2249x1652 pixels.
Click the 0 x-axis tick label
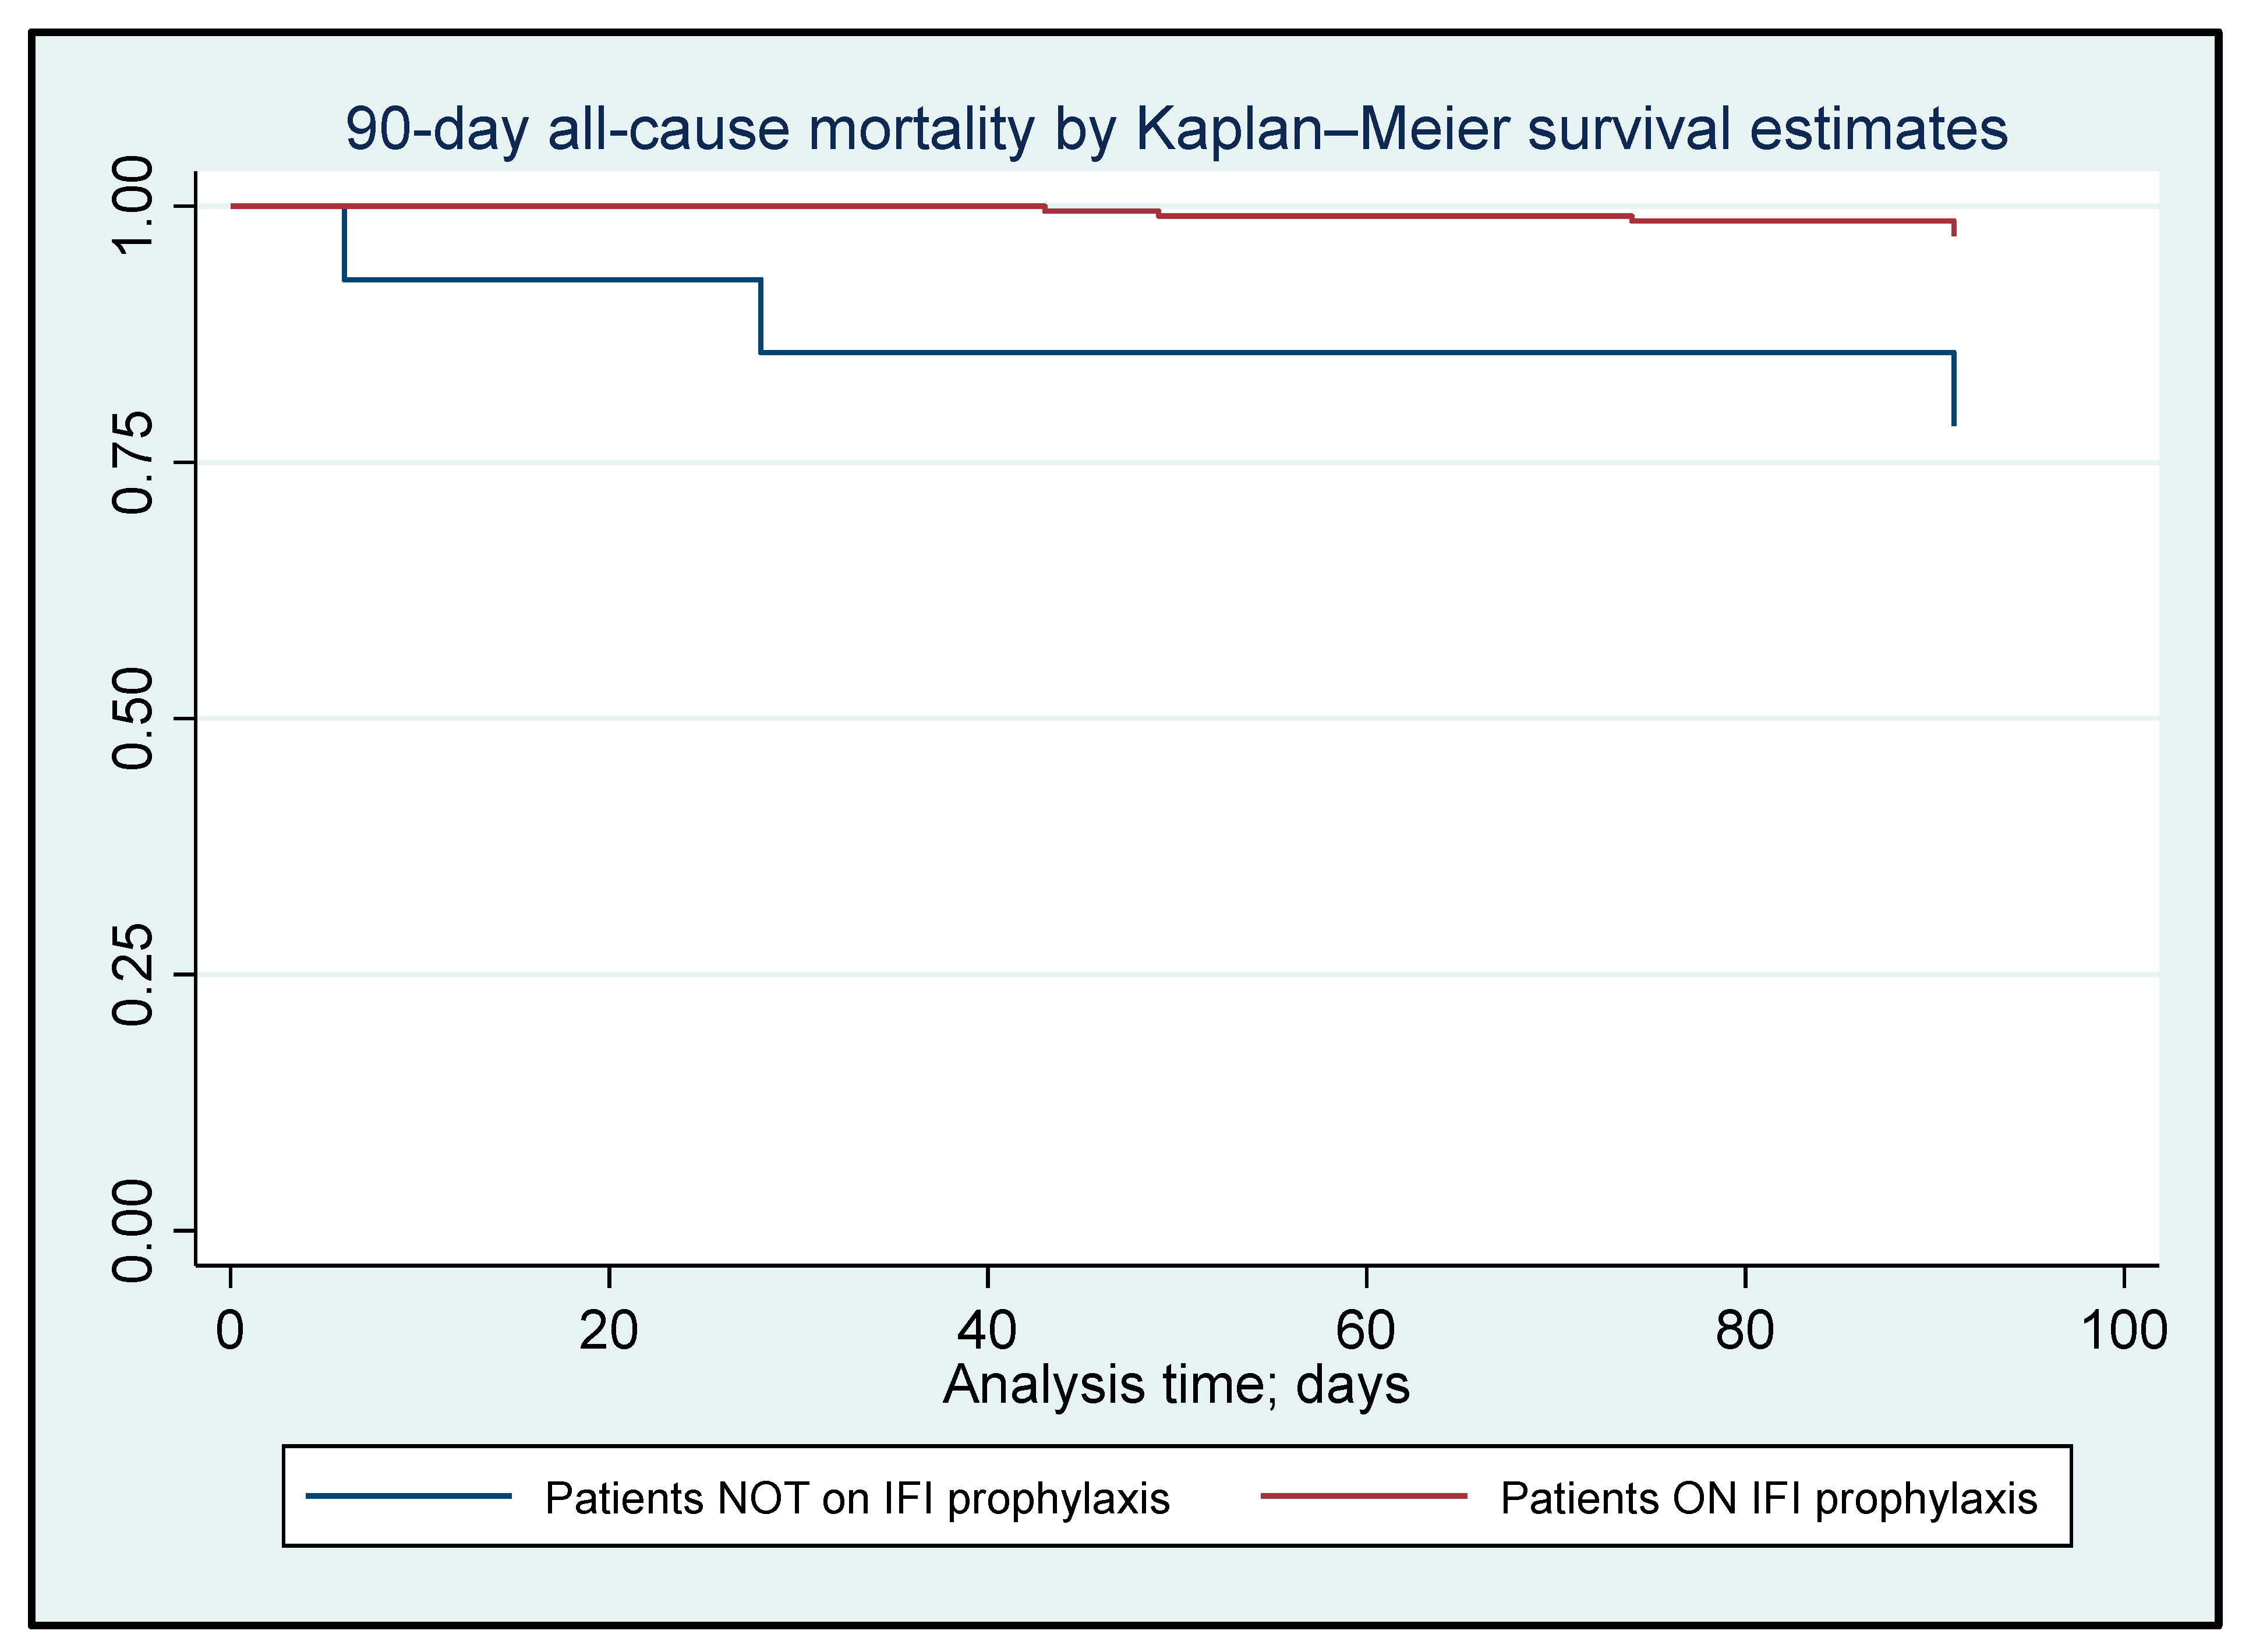tap(230, 1331)
